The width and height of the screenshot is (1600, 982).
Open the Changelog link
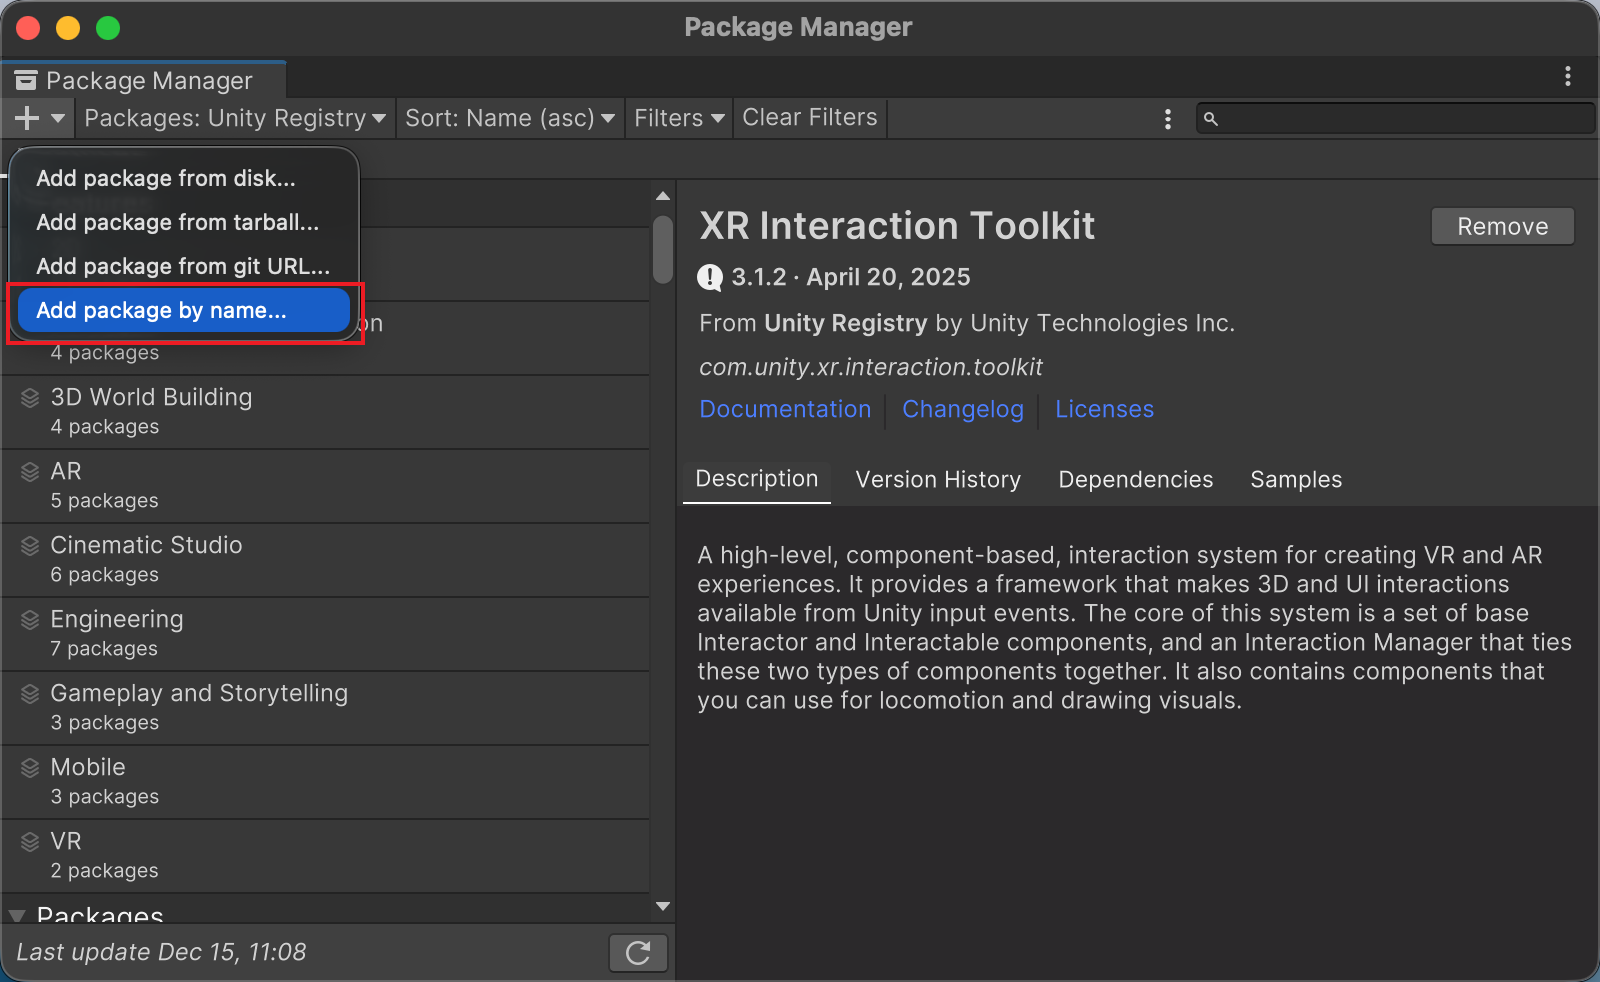point(963,409)
